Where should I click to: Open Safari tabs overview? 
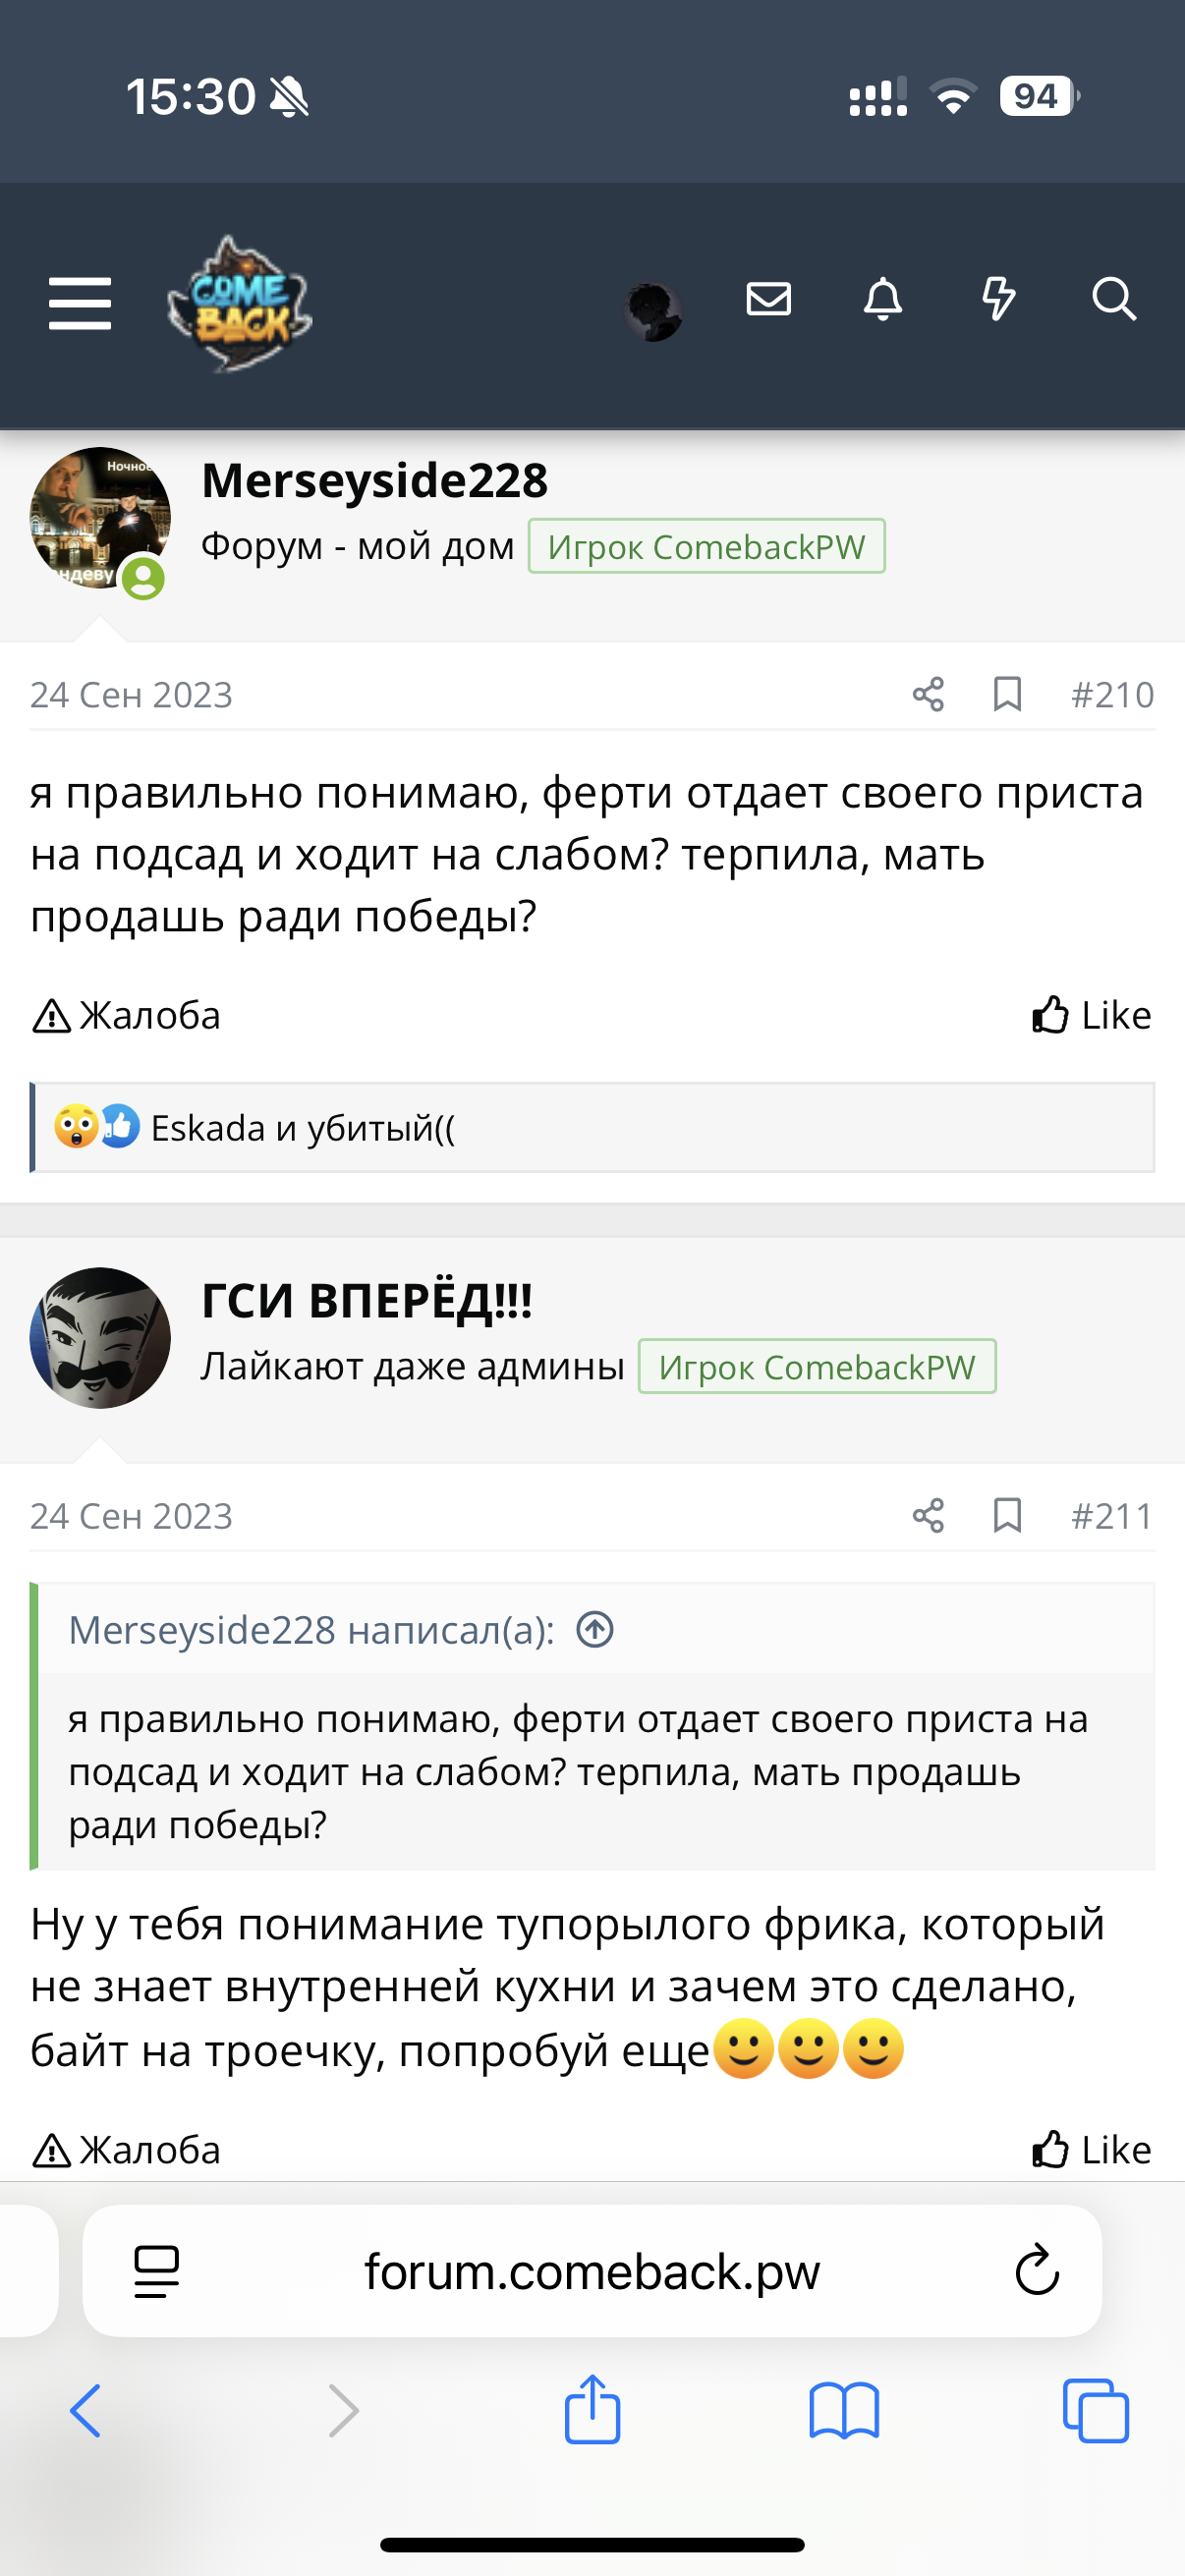point(1095,2412)
